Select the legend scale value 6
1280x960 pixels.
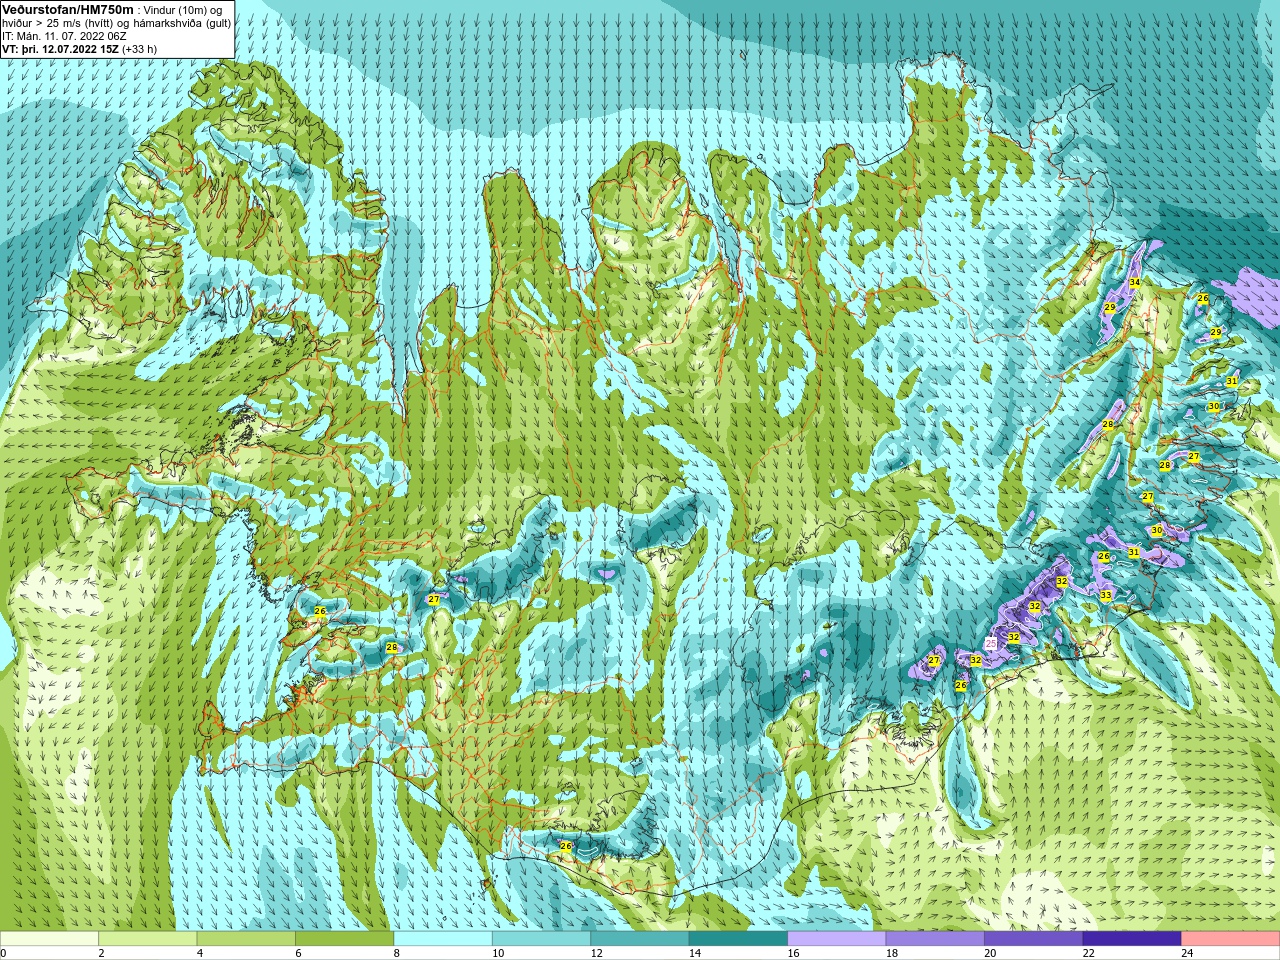coord(298,953)
